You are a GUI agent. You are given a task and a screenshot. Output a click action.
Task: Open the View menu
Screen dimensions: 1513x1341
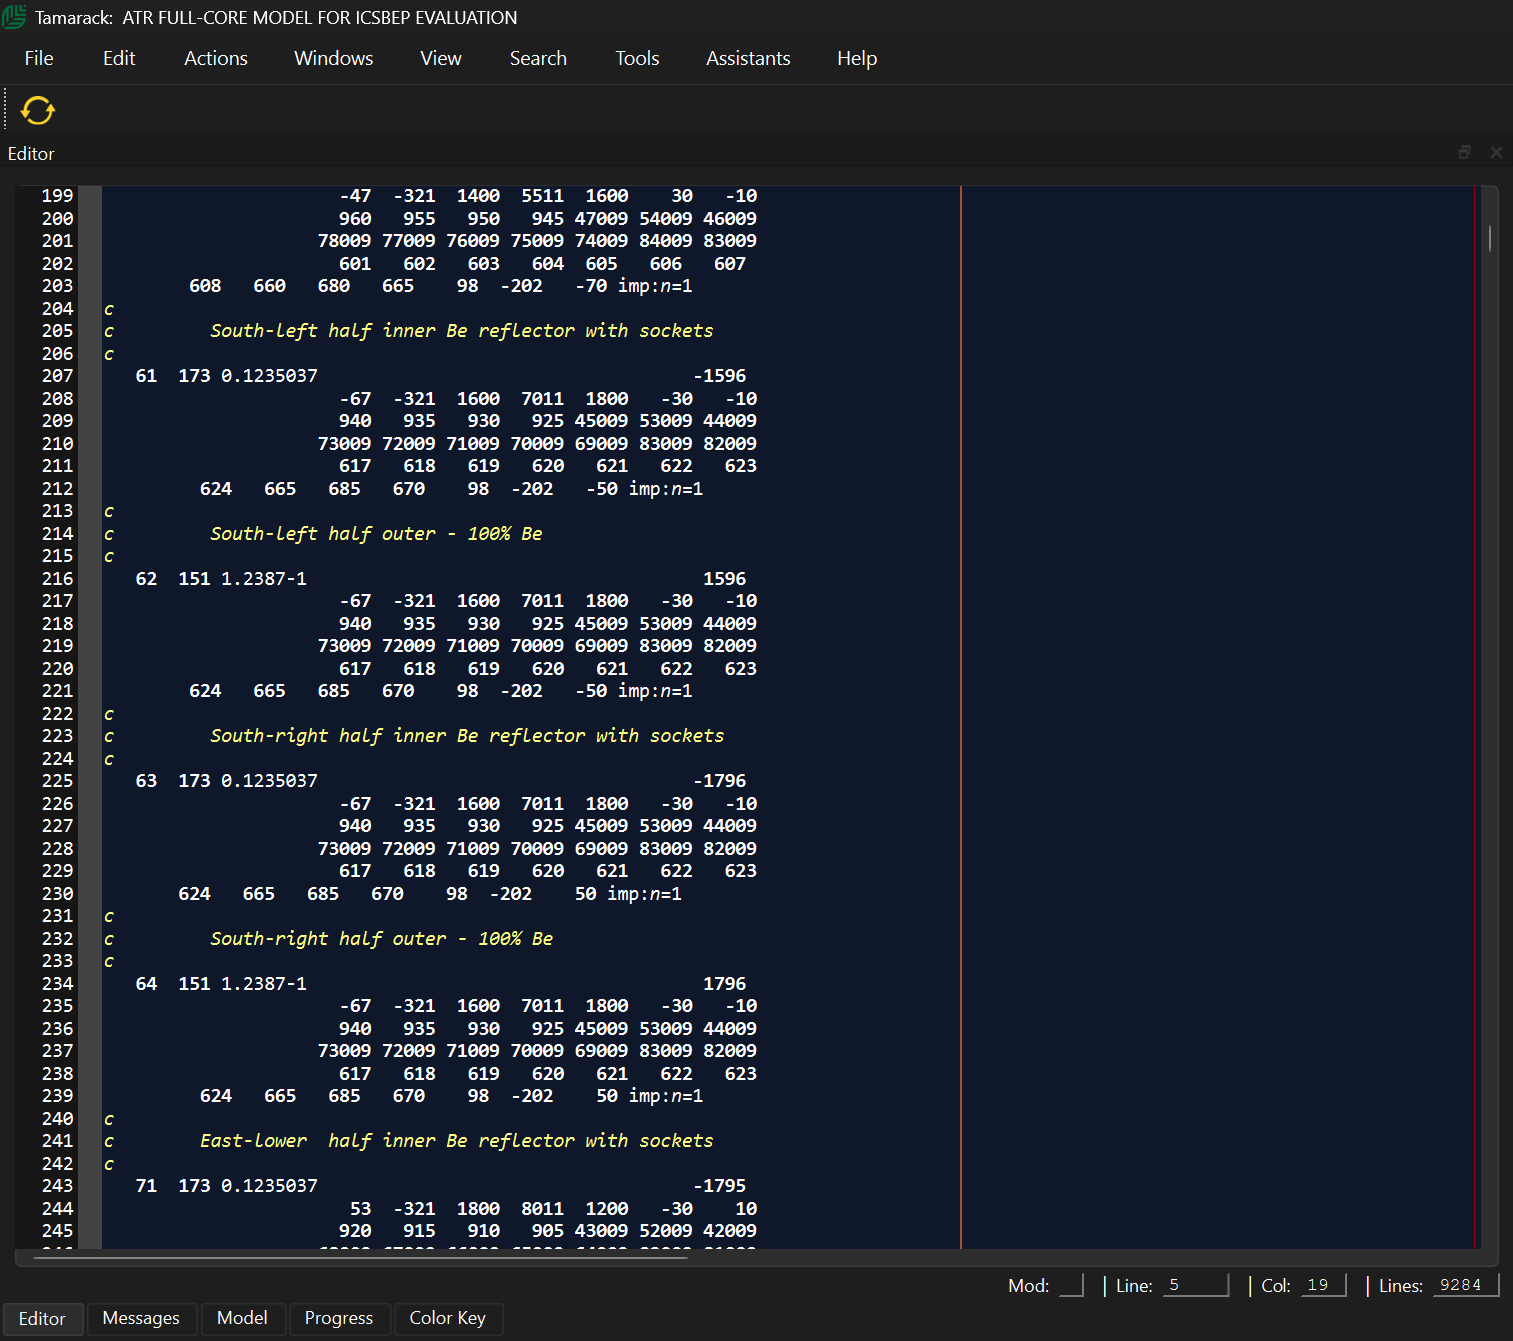point(441,58)
